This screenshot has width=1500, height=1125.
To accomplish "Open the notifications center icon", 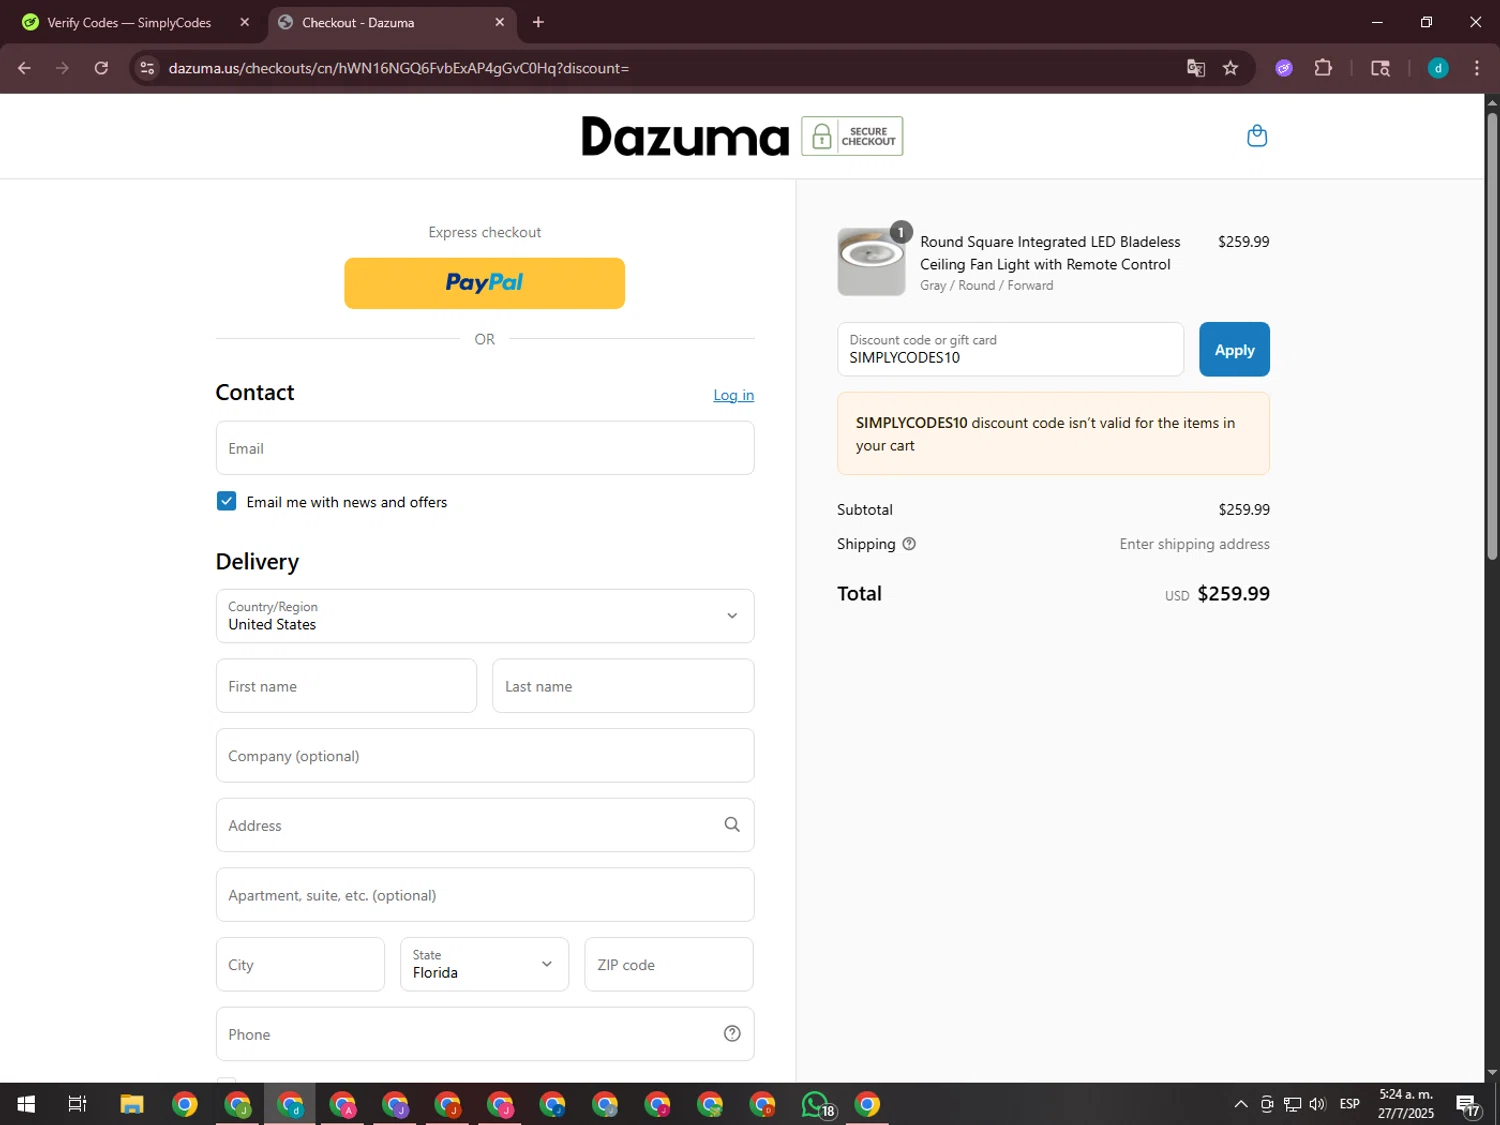I will click(1468, 1105).
